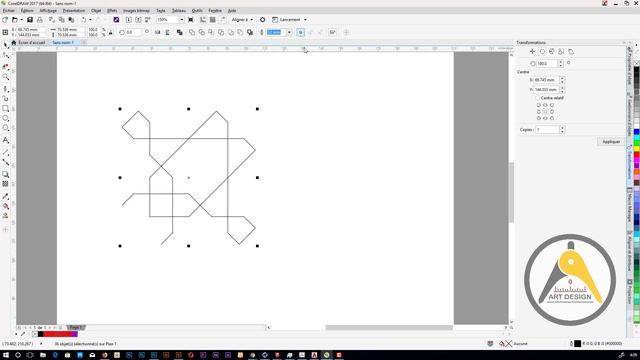Click the rotation angle input field
Viewport: 640px width, 360px height.
point(547,63)
